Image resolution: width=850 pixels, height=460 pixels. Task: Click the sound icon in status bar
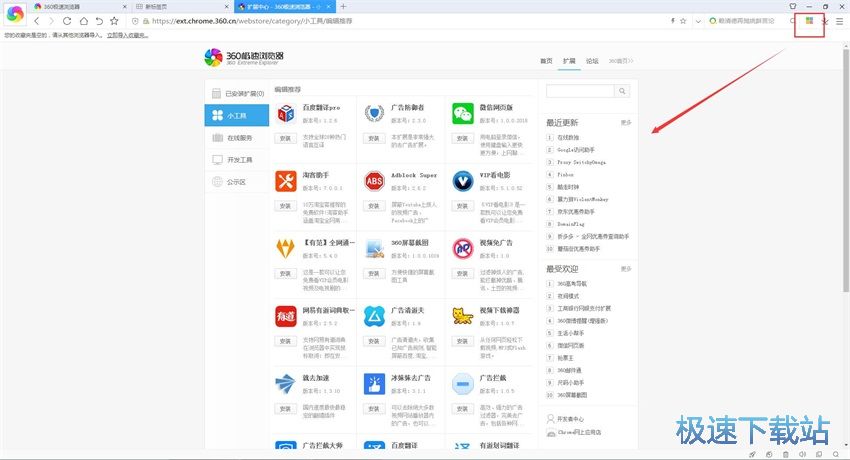point(802,454)
